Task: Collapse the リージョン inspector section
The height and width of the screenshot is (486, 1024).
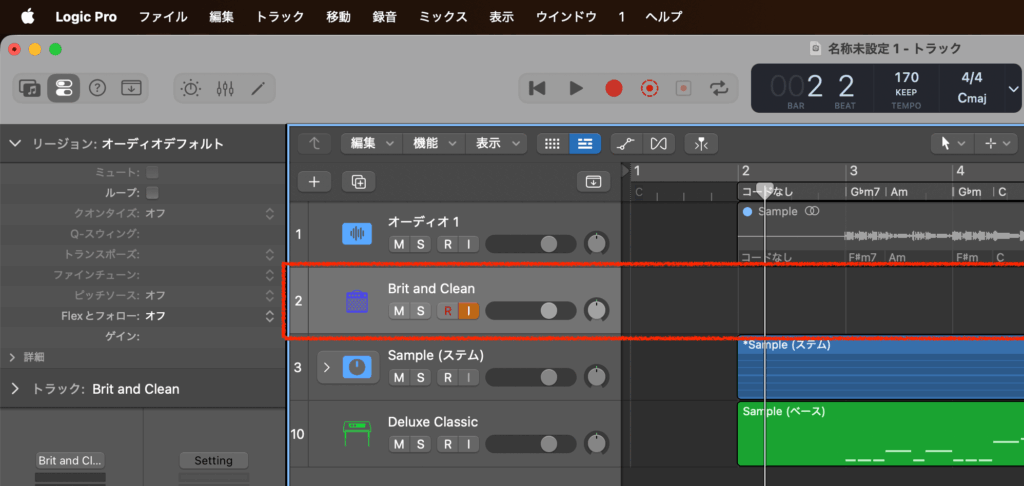Action: tap(16, 144)
